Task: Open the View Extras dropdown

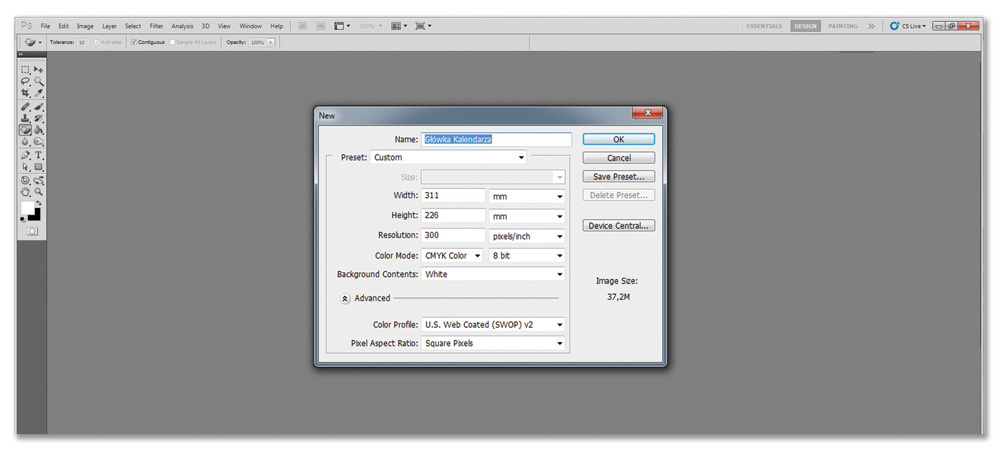Action: [x=342, y=26]
